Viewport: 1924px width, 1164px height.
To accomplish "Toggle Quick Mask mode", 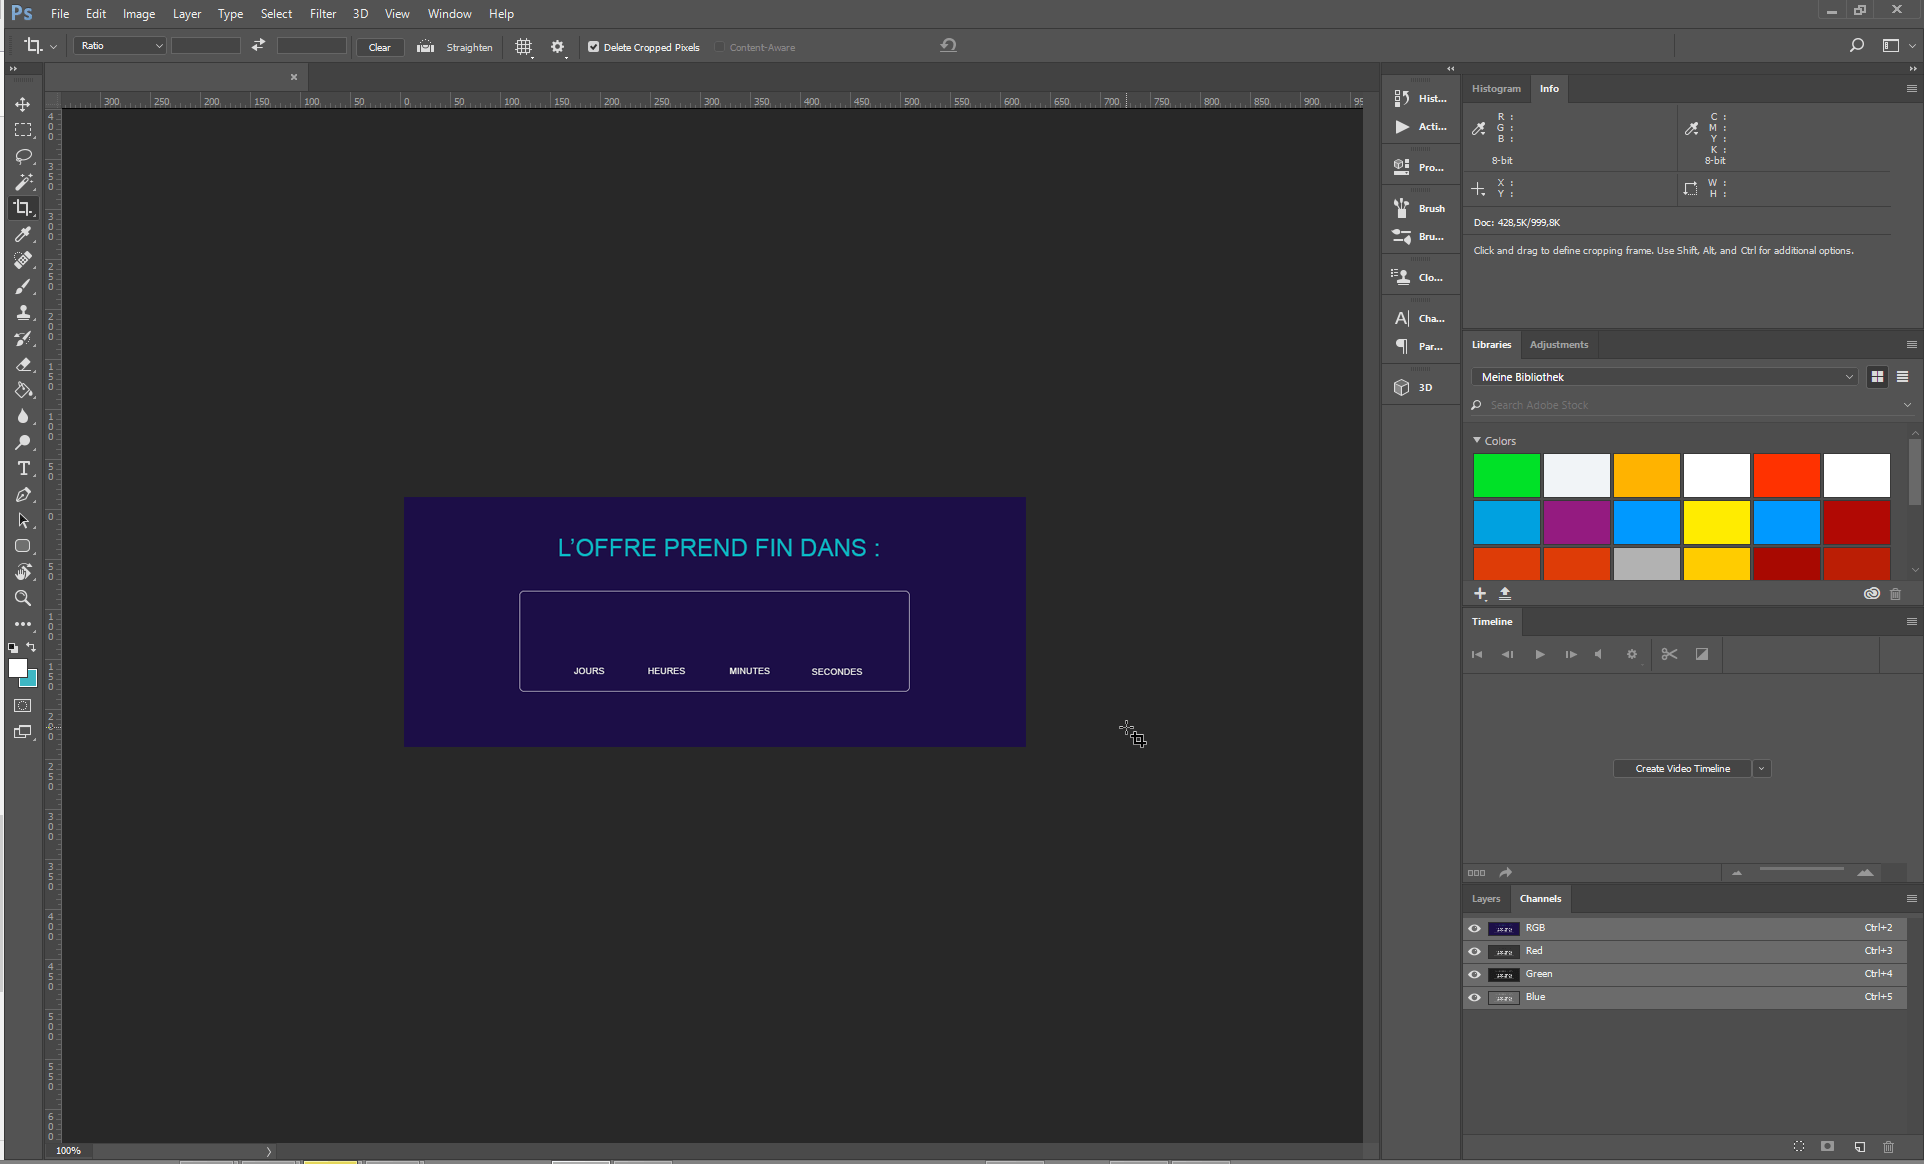I will point(23,706).
